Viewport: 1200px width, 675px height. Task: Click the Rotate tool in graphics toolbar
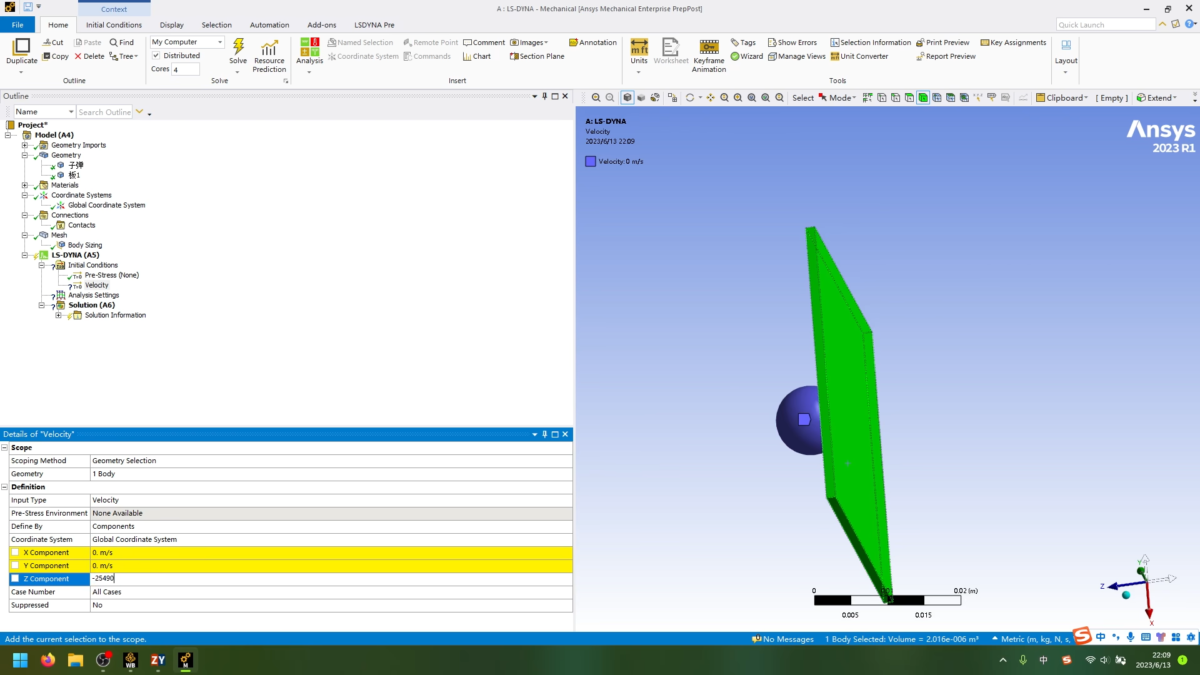(689, 98)
